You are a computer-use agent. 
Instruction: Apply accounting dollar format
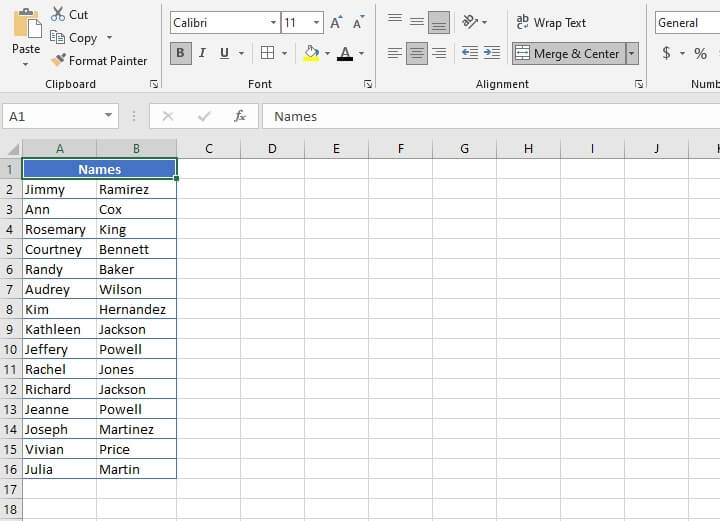(x=666, y=53)
